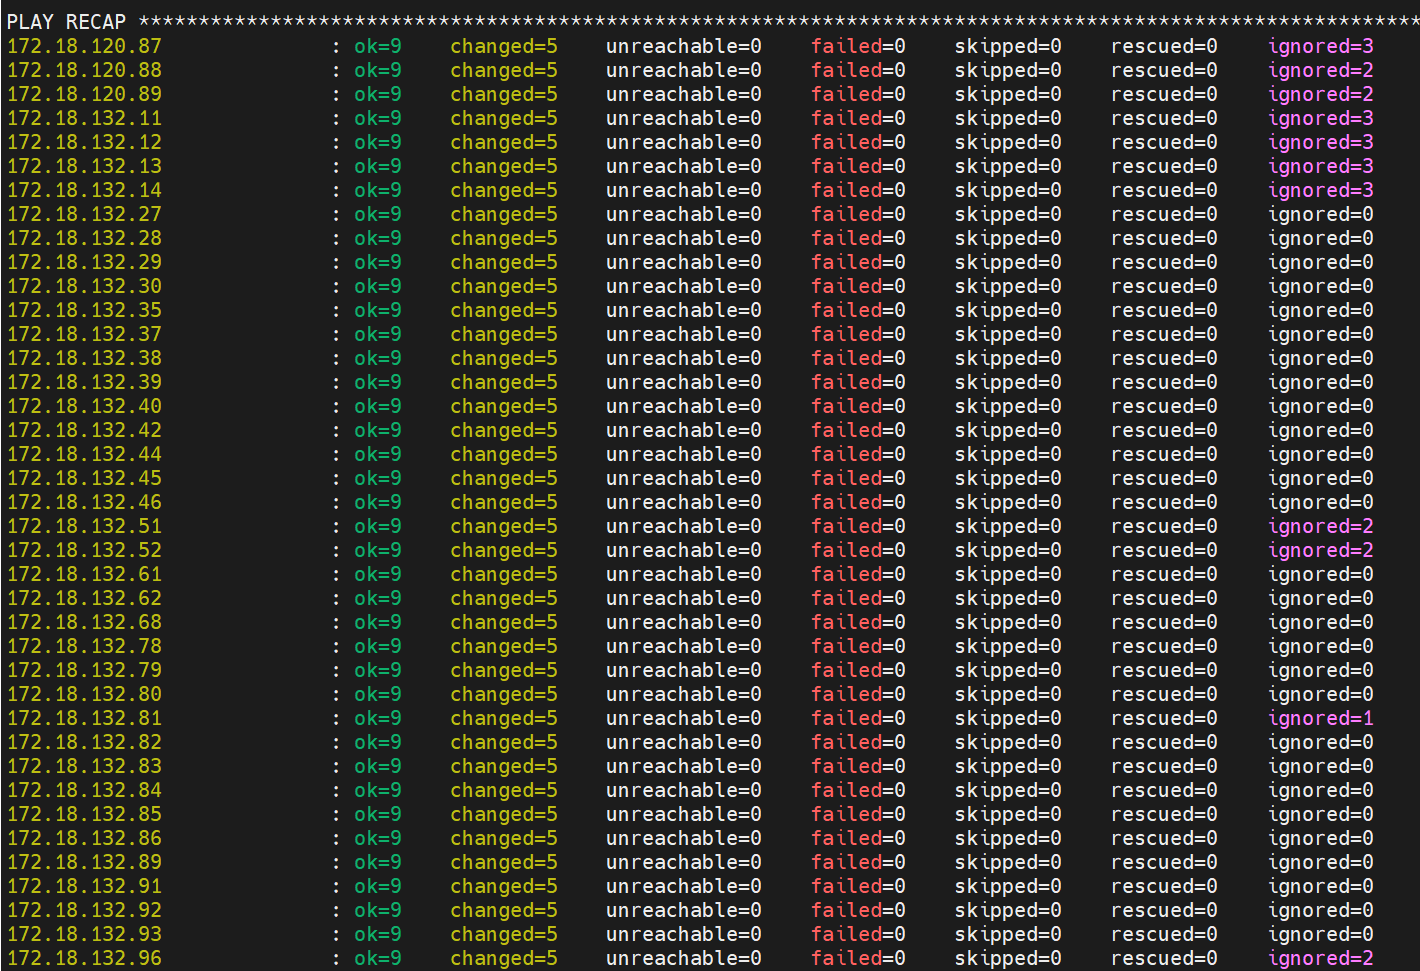Click rescued=0 on the 172.18.132.68 row

tap(1164, 622)
